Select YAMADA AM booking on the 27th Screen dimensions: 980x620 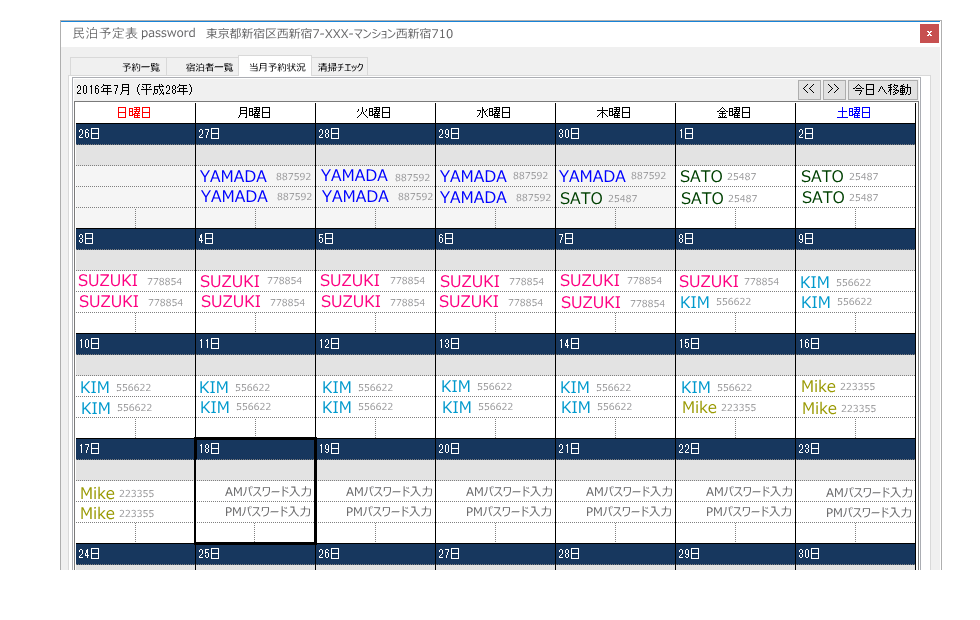pos(234,177)
